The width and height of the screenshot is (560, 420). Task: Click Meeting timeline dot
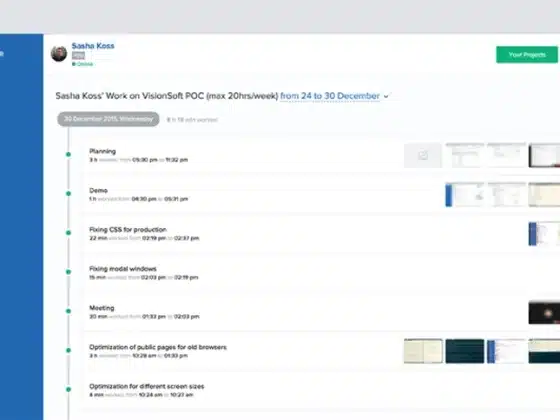(x=68, y=311)
